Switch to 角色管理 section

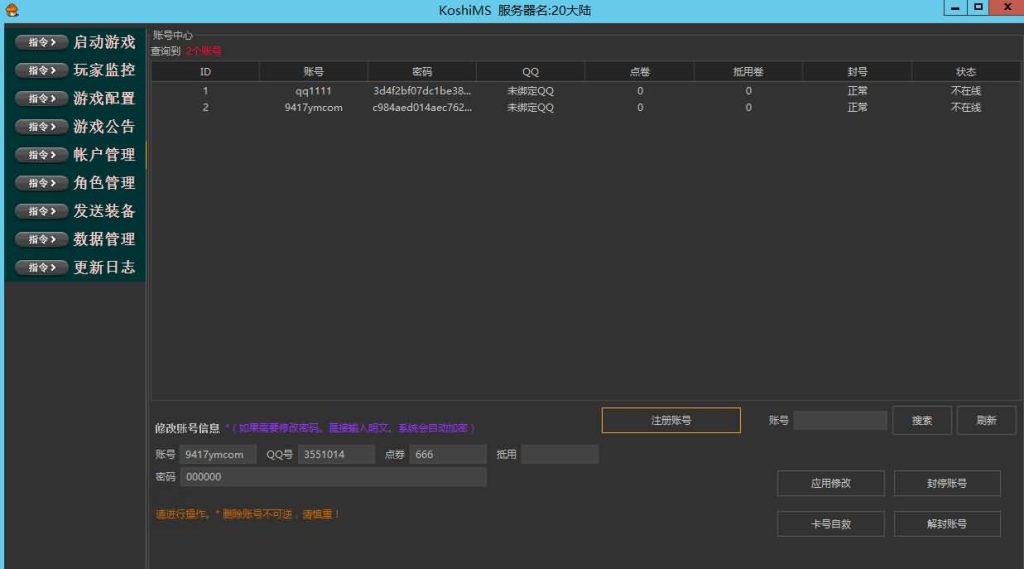104,183
